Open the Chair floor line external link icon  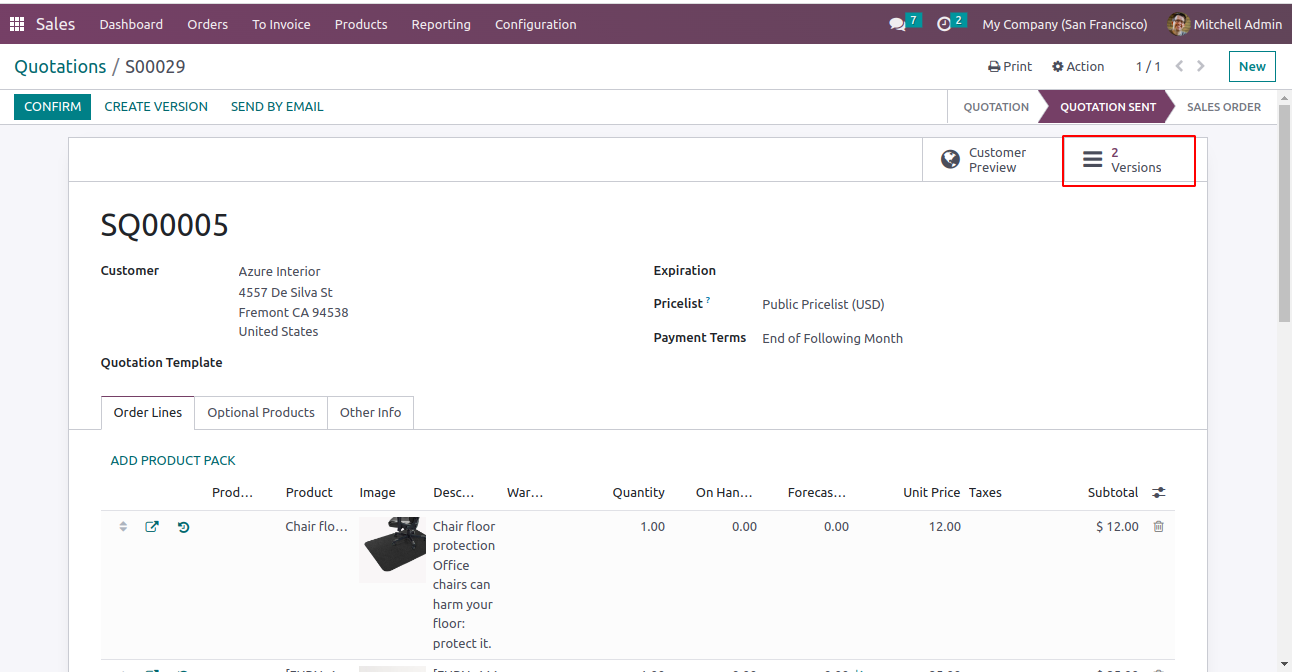(152, 526)
